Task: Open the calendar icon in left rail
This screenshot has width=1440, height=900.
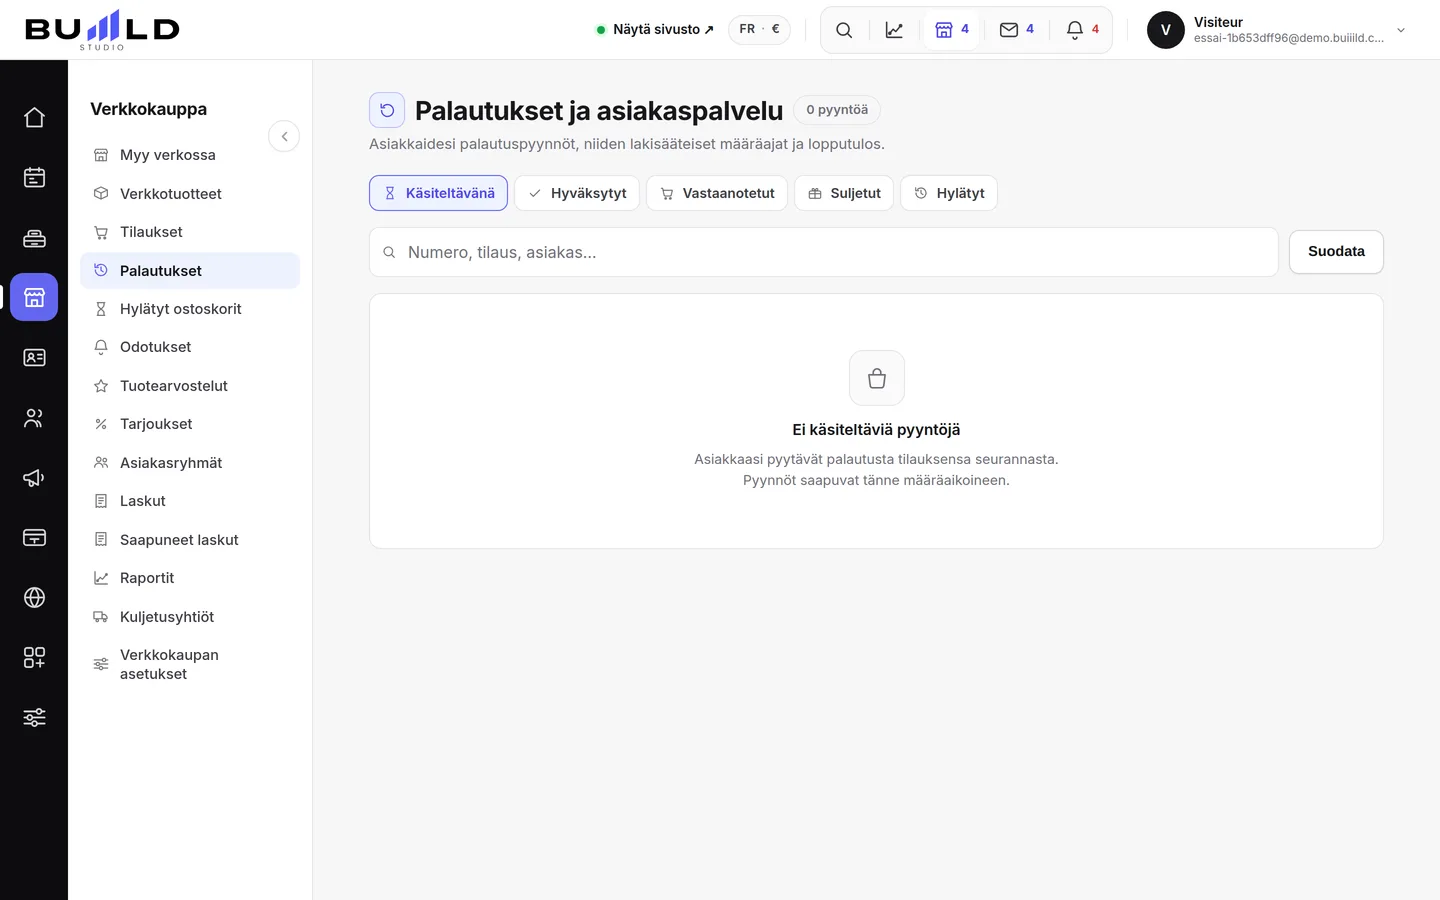Action: click(34, 177)
